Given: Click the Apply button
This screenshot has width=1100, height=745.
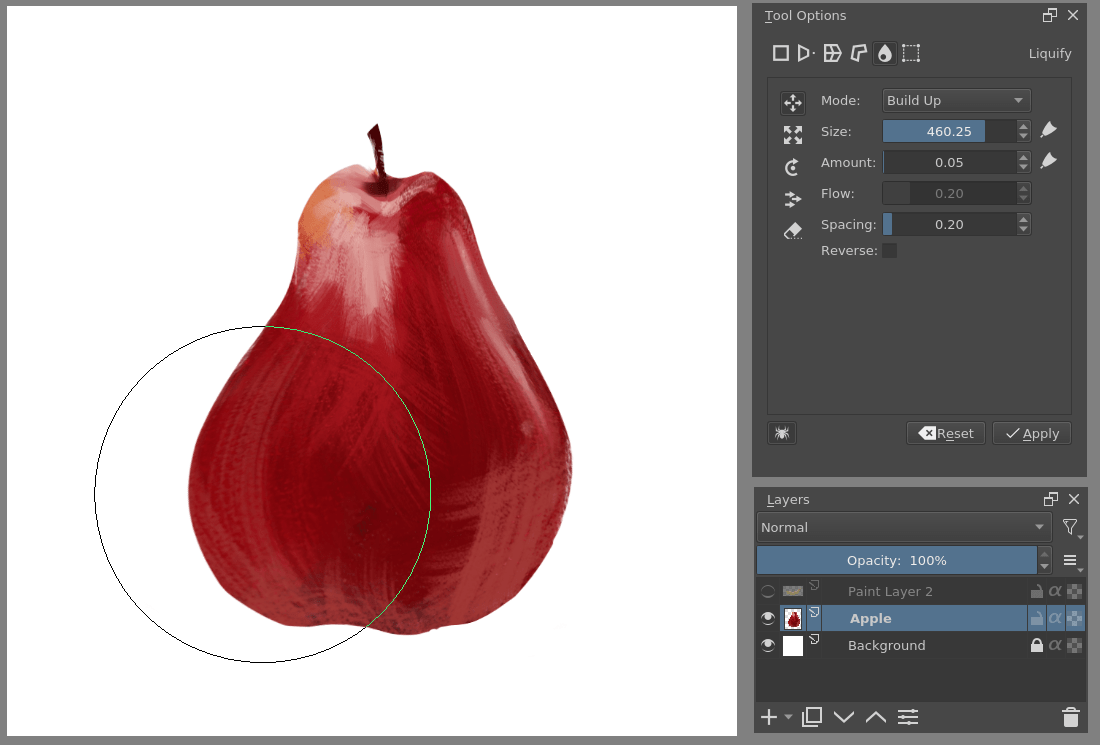Looking at the screenshot, I should (x=1031, y=433).
